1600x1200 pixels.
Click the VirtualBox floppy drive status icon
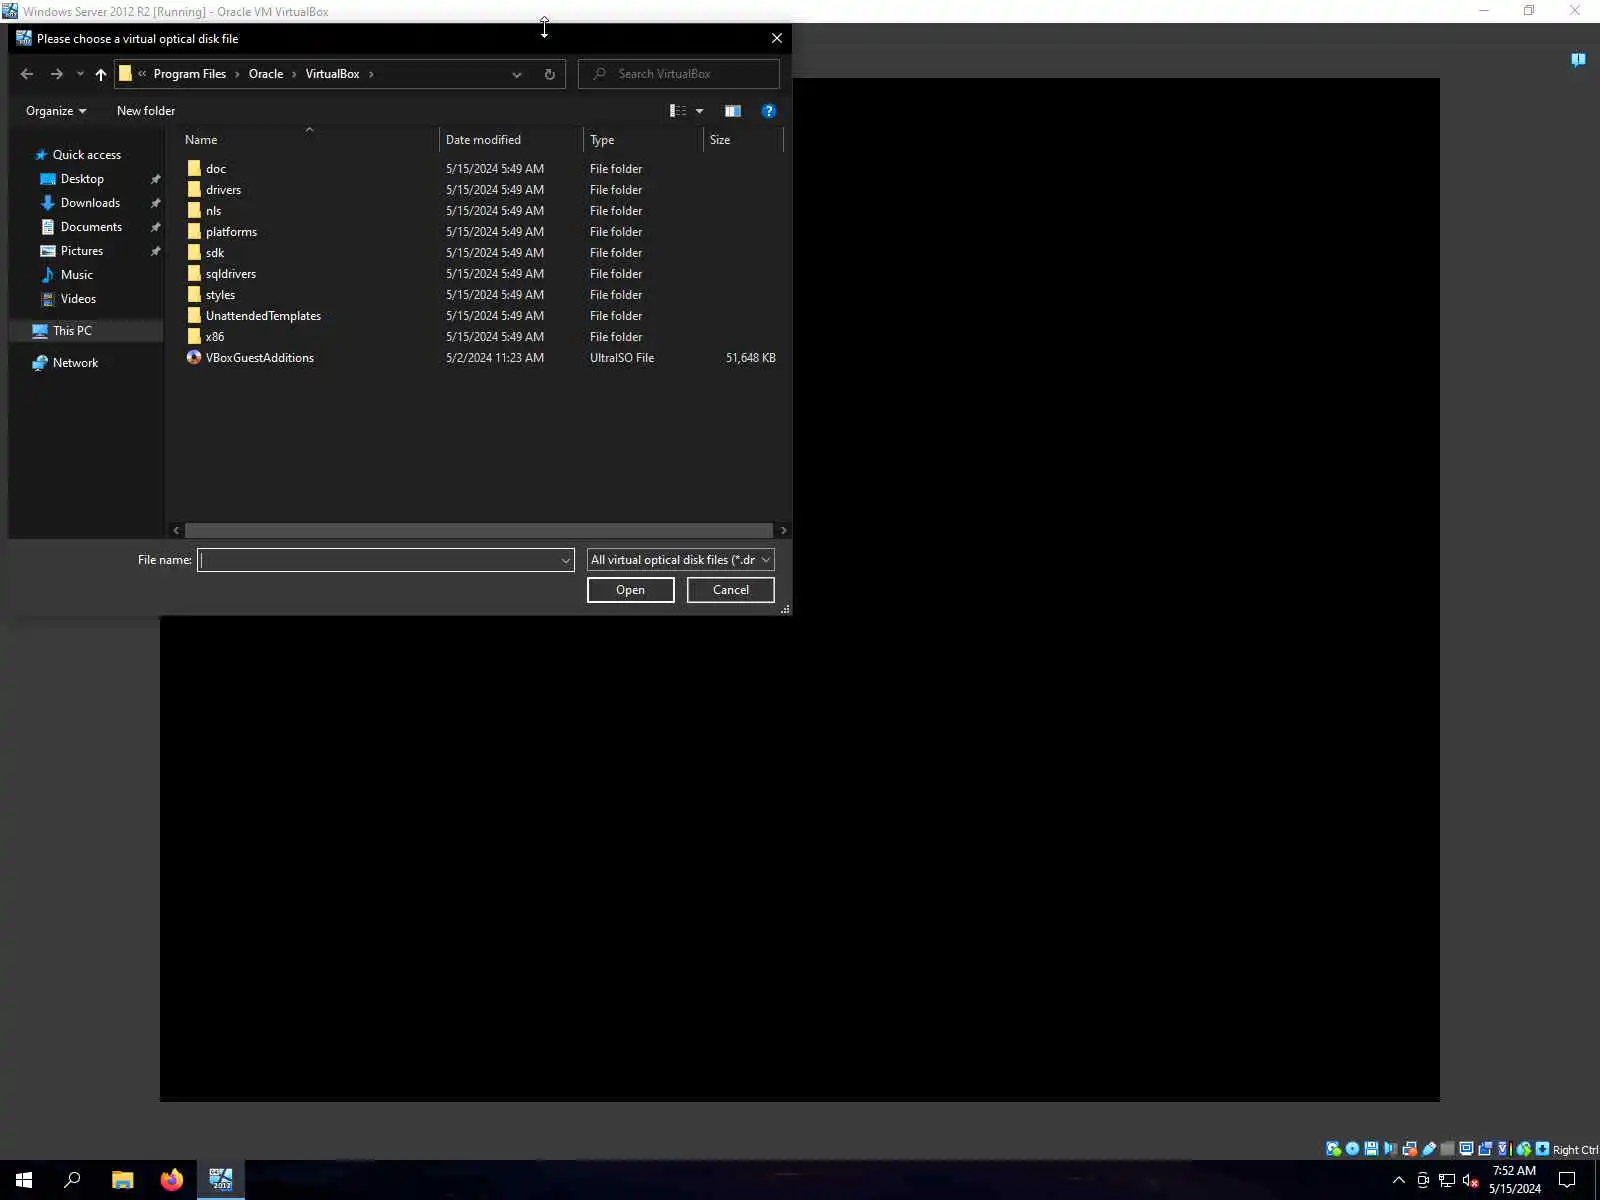tap(1371, 1149)
